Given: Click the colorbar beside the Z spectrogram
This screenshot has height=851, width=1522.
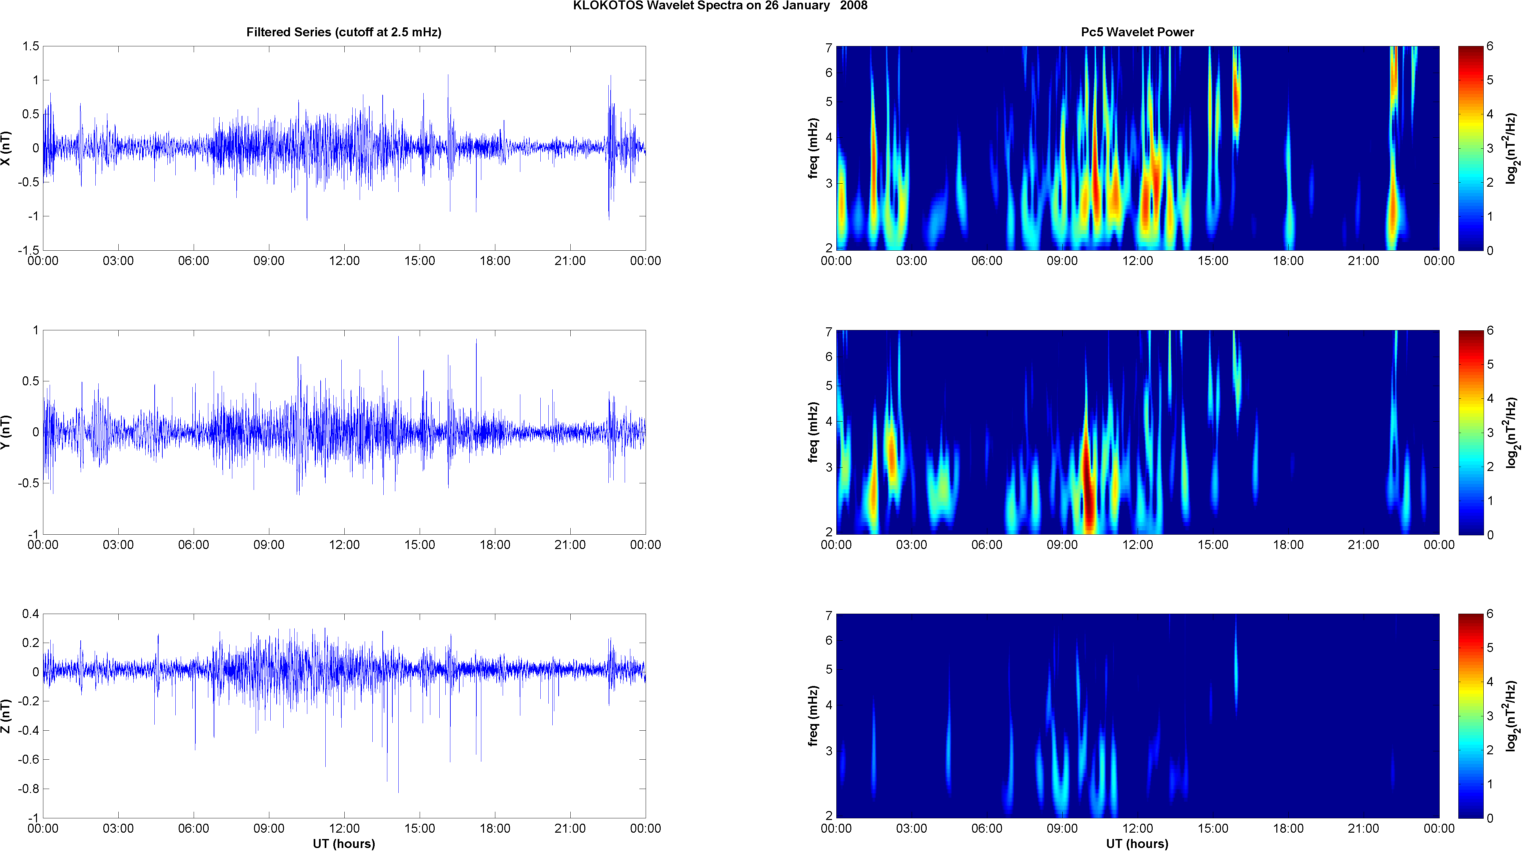Looking at the screenshot, I should point(1470,716).
